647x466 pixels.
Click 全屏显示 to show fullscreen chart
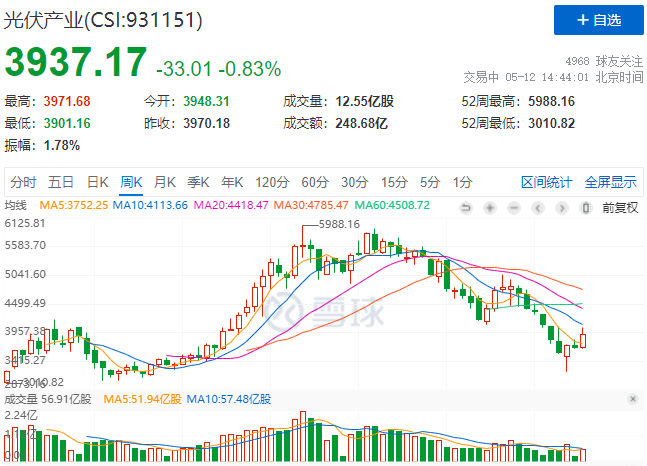click(x=610, y=182)
